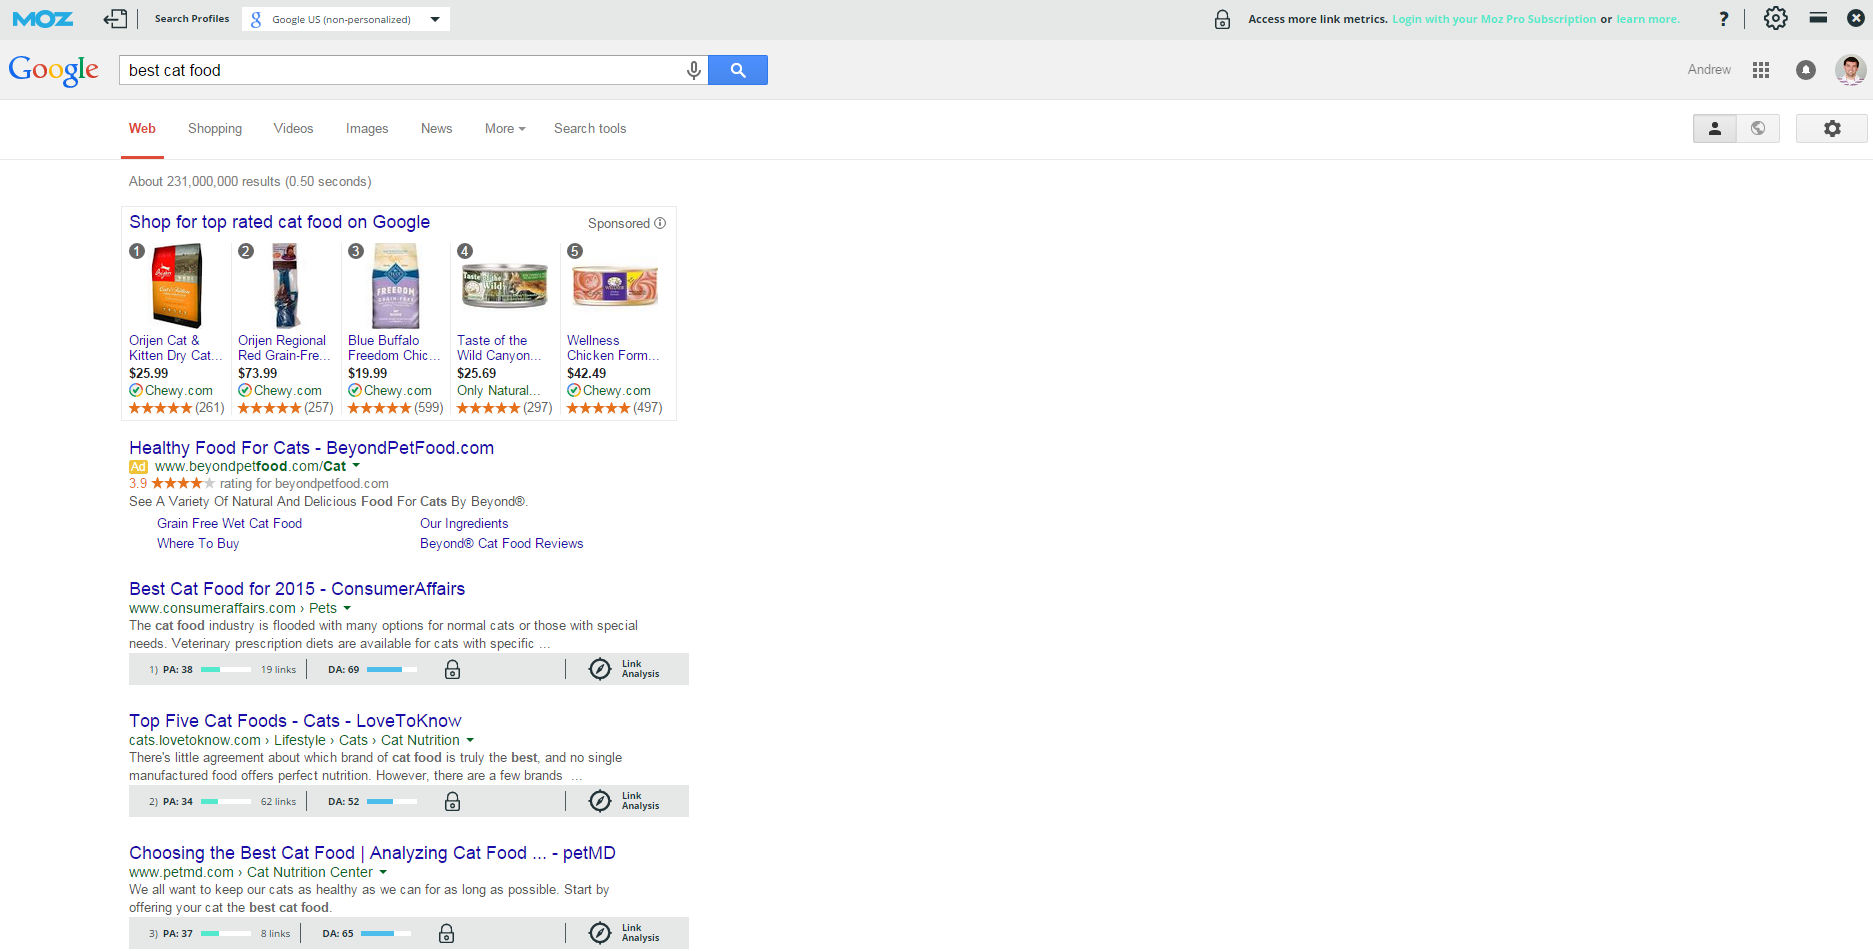Viewport: 1873px width, 951px height.
Task: Open Our Ingredients sitelink
Action: pyautogui.click(x=464, y=524)
